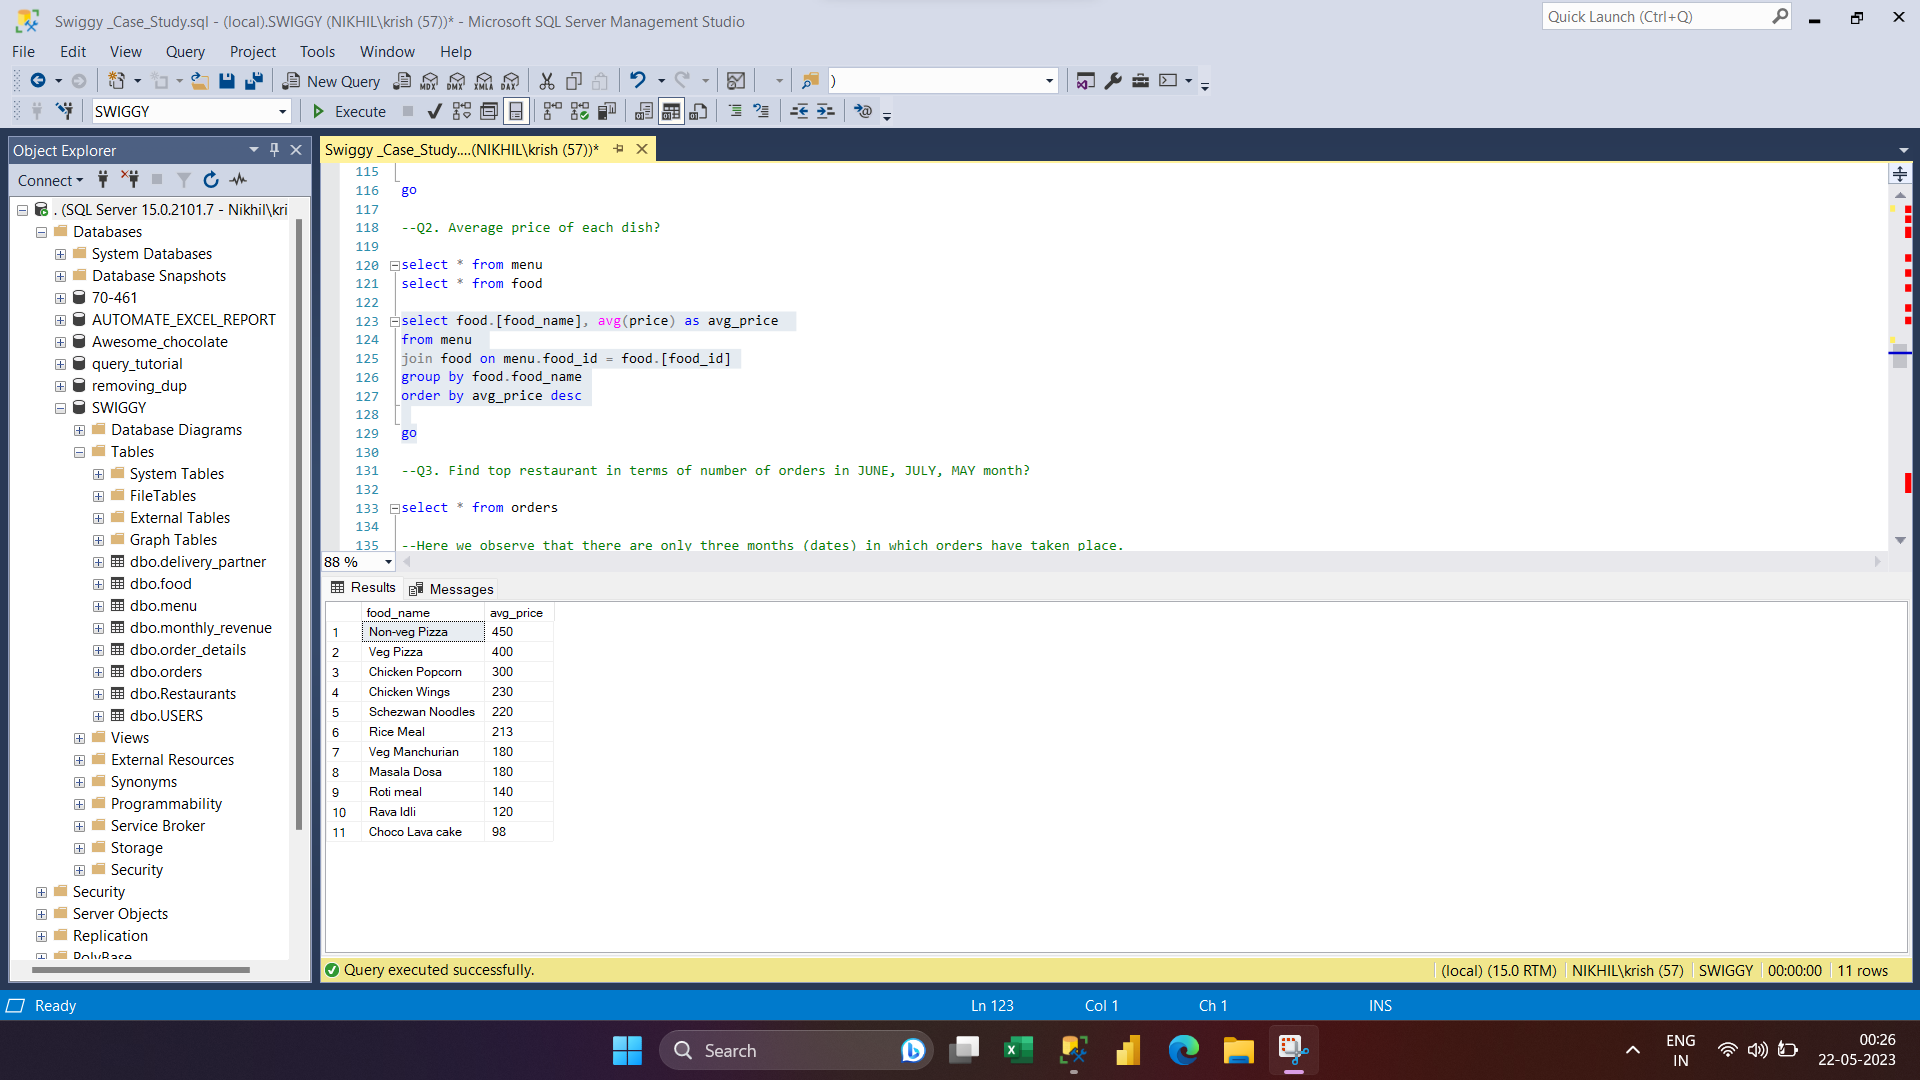Open the Tools menu
The height and width of the screenshot is (1080, 1920).
(x=317, y=52)
